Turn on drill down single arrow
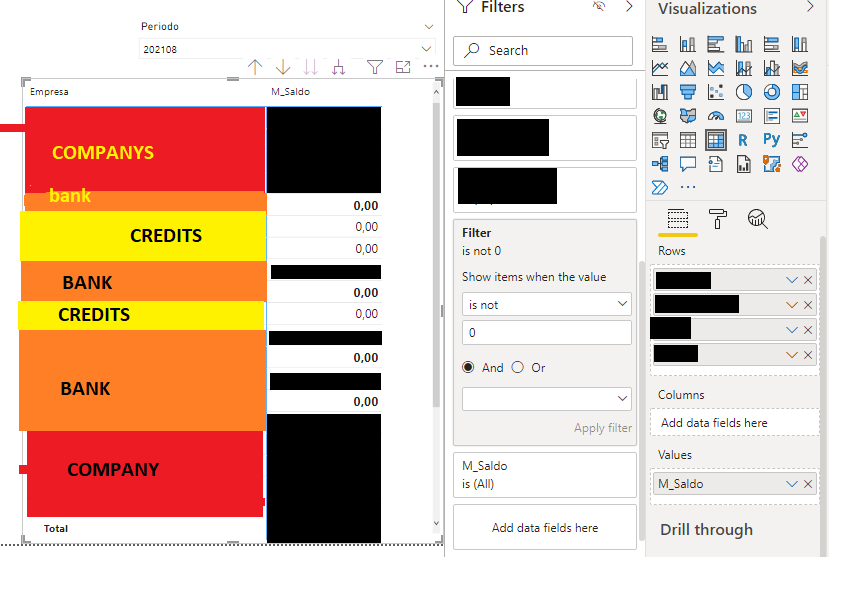864x592 pixels. pos(283,67)
